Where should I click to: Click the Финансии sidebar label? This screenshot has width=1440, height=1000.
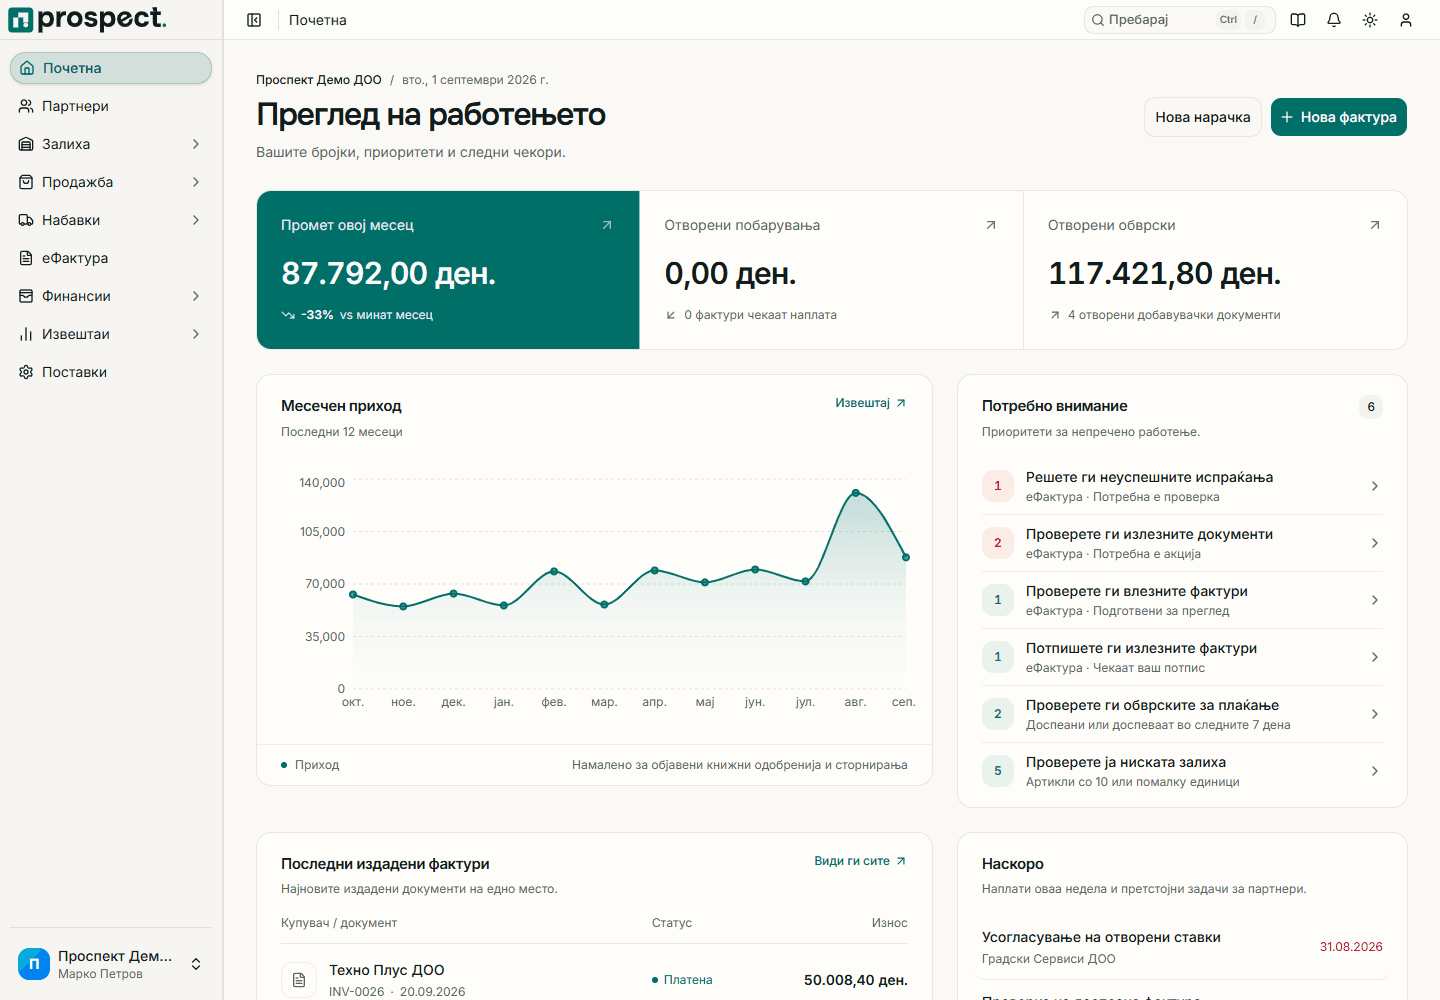point(76,296)
